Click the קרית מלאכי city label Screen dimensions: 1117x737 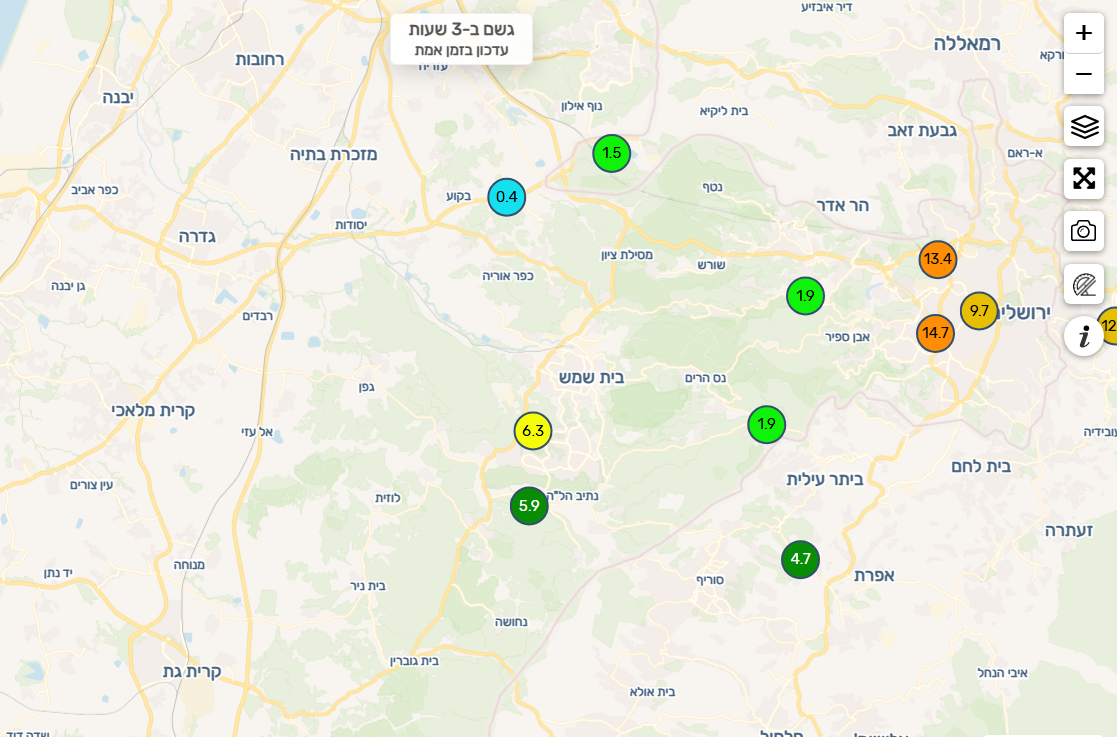pyautogui.click(x=152, y=410)
